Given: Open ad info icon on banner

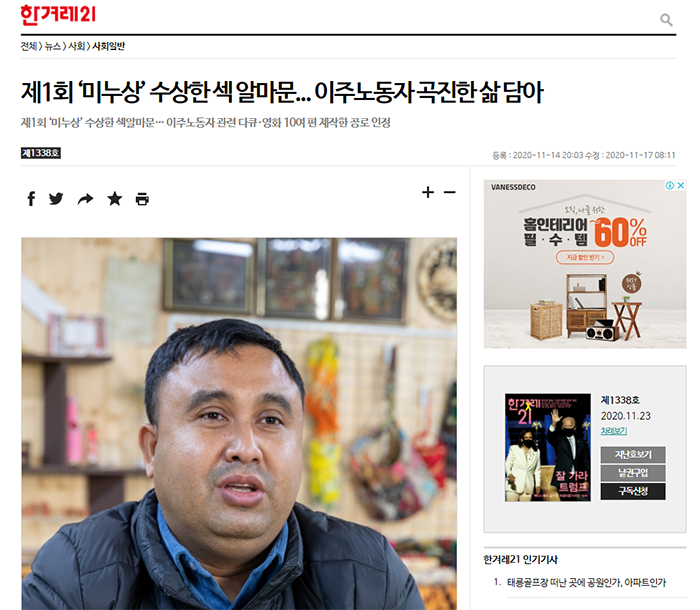Looking at the screenshot, I should pyautogui.click(x=670, y=185).
